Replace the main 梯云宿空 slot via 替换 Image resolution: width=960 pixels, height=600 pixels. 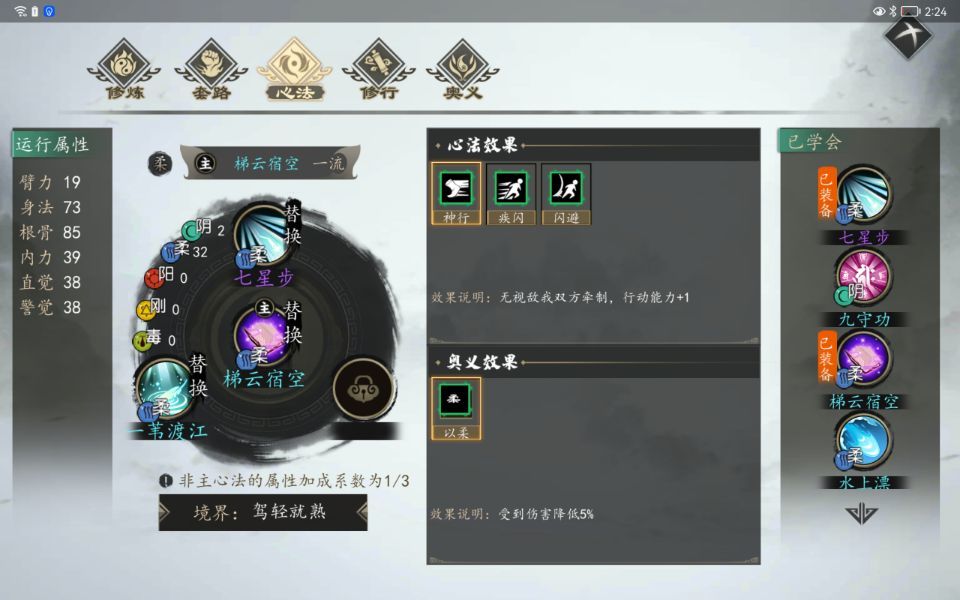tap(293, 322)
